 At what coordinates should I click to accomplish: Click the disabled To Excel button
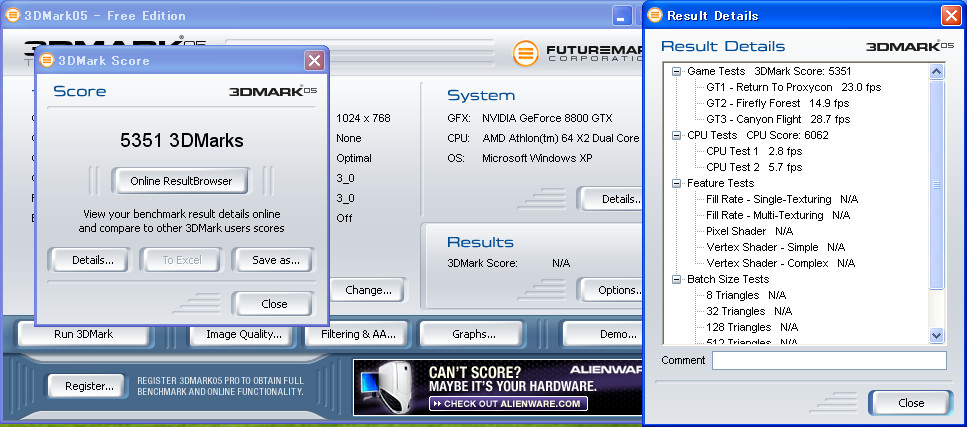click(181, 260)
